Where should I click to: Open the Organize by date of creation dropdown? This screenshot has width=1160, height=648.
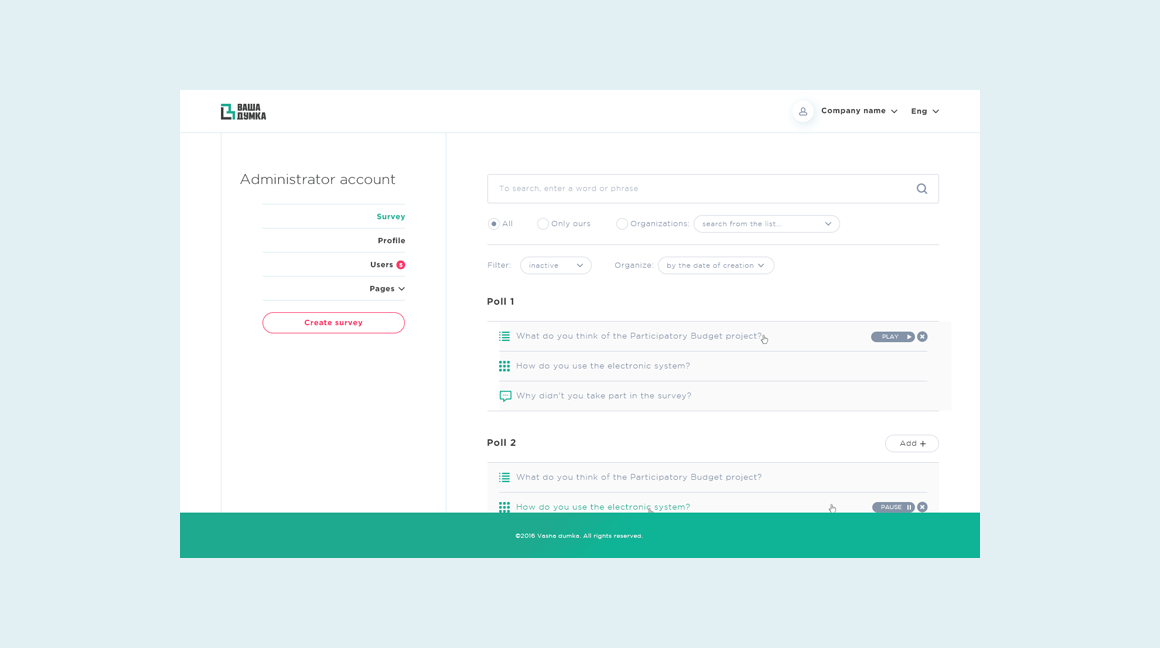[x=715, y=266]
